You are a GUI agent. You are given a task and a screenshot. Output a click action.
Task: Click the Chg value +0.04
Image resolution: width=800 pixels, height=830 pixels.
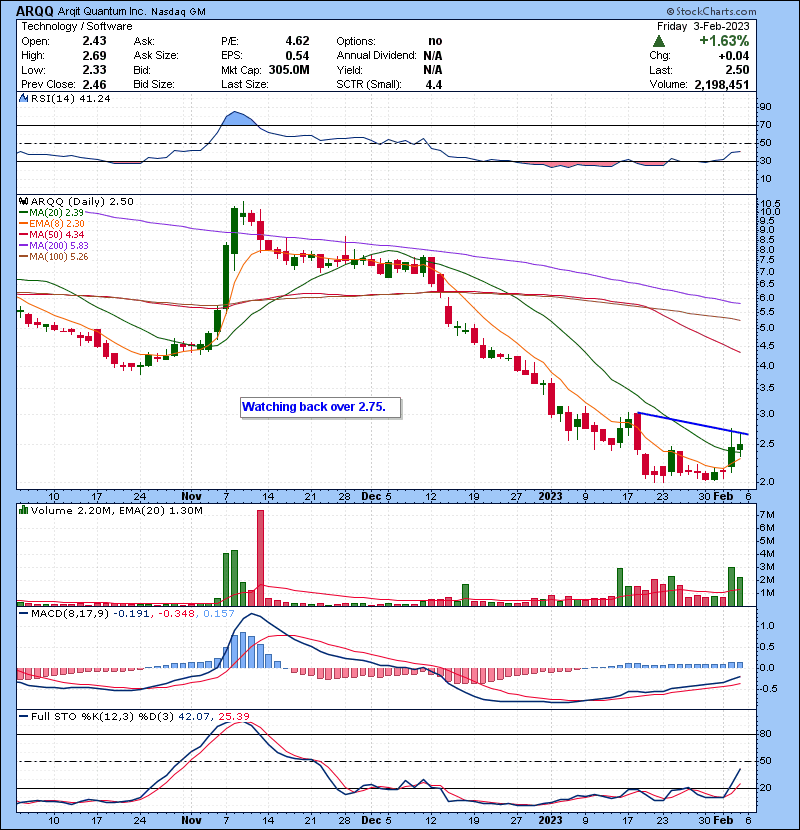pyautogui.click(x=734, y=56)
